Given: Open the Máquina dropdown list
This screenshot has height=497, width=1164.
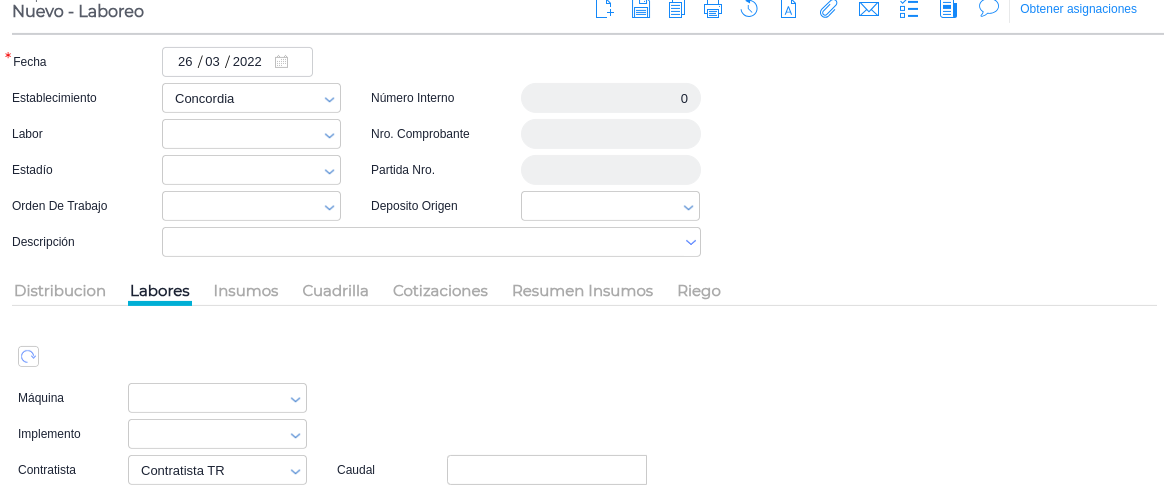Looking at the screenshot, I should (295, 399).
